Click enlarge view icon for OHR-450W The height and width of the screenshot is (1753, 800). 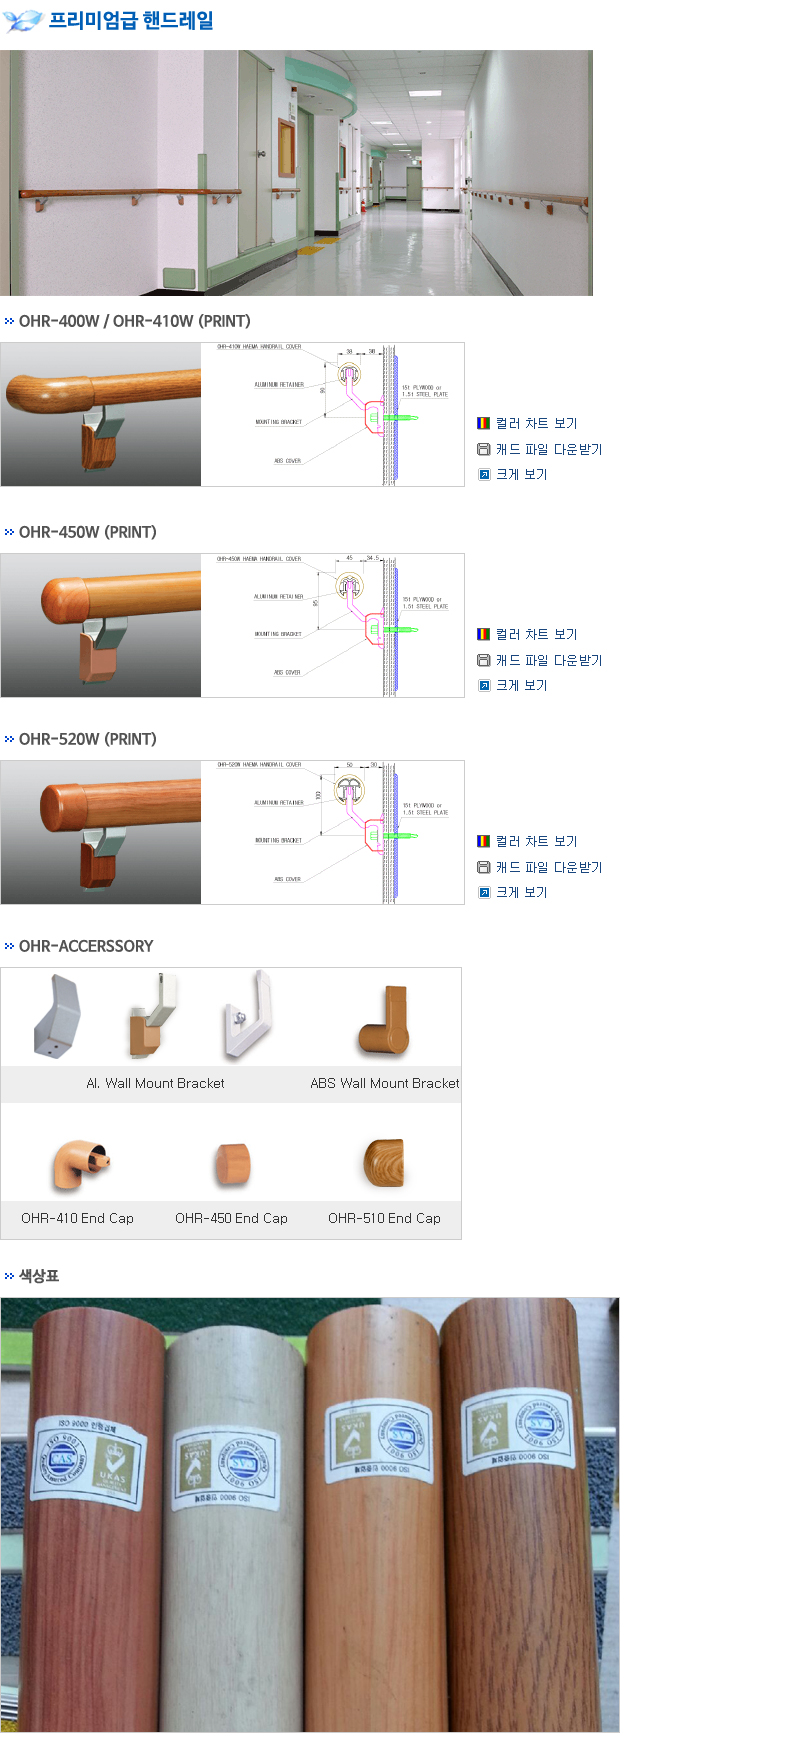click(x=483, y=685)
